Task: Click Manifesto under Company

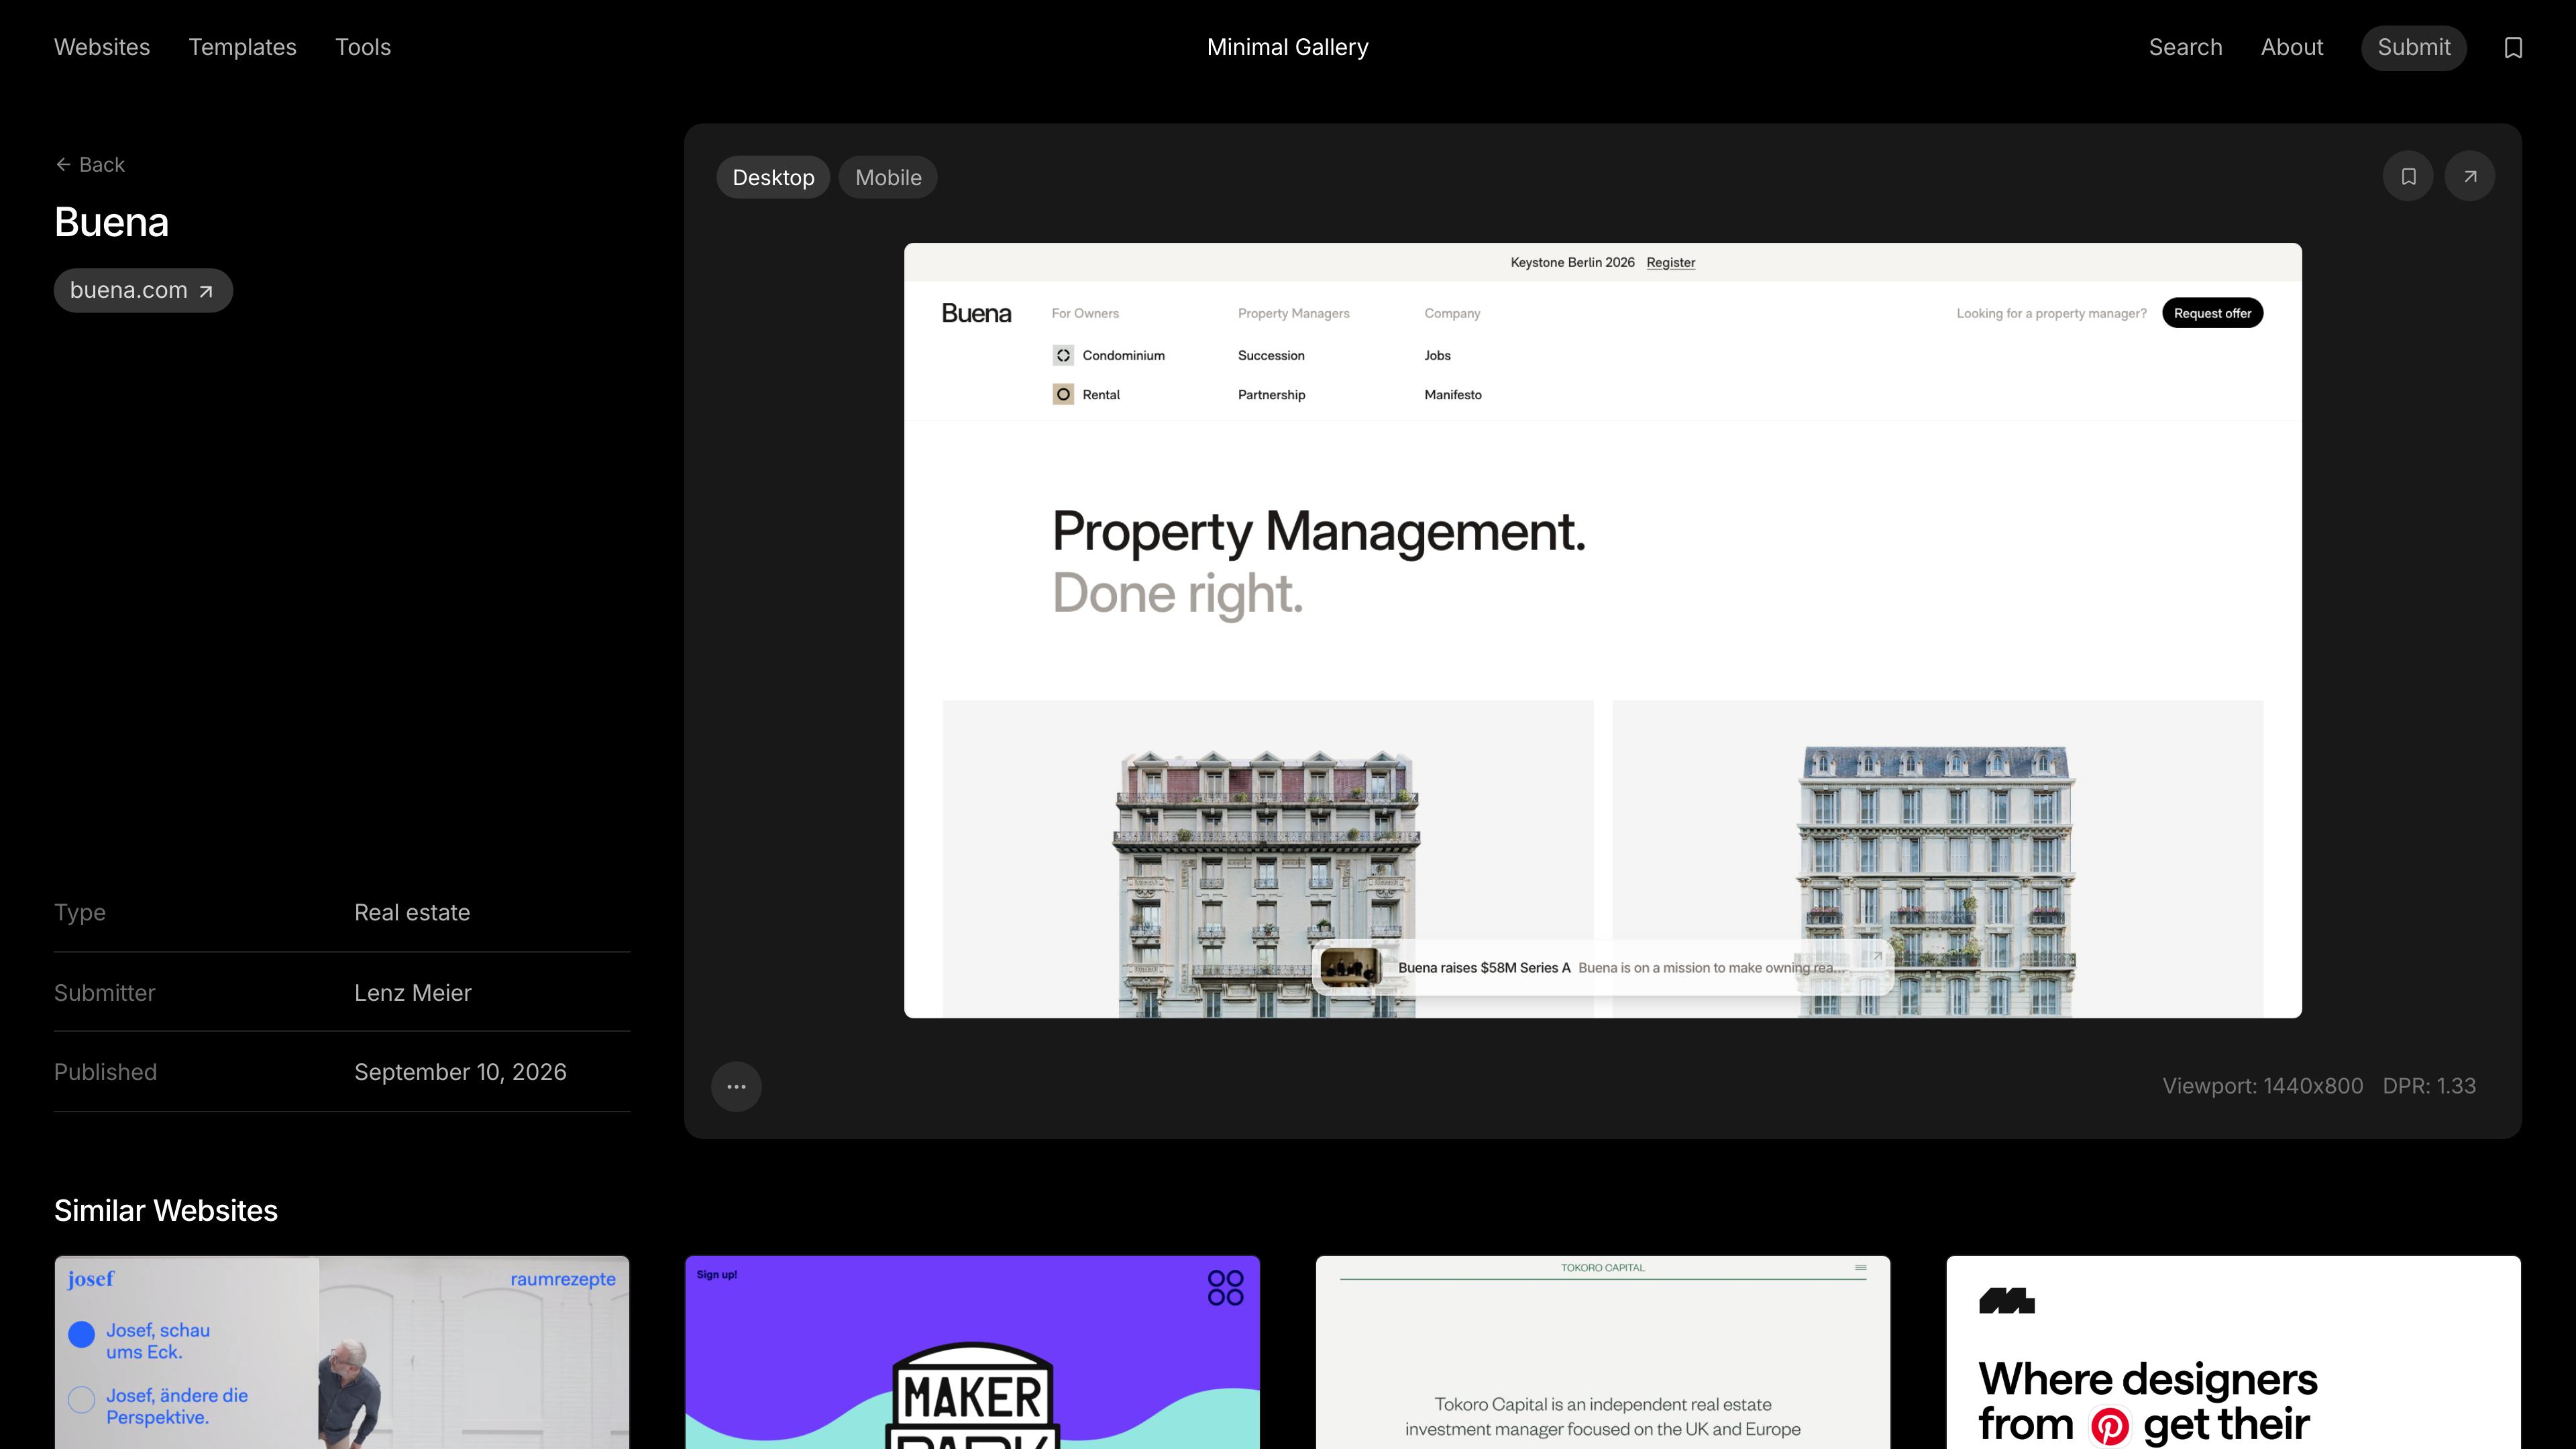Action: [1453, 394]
